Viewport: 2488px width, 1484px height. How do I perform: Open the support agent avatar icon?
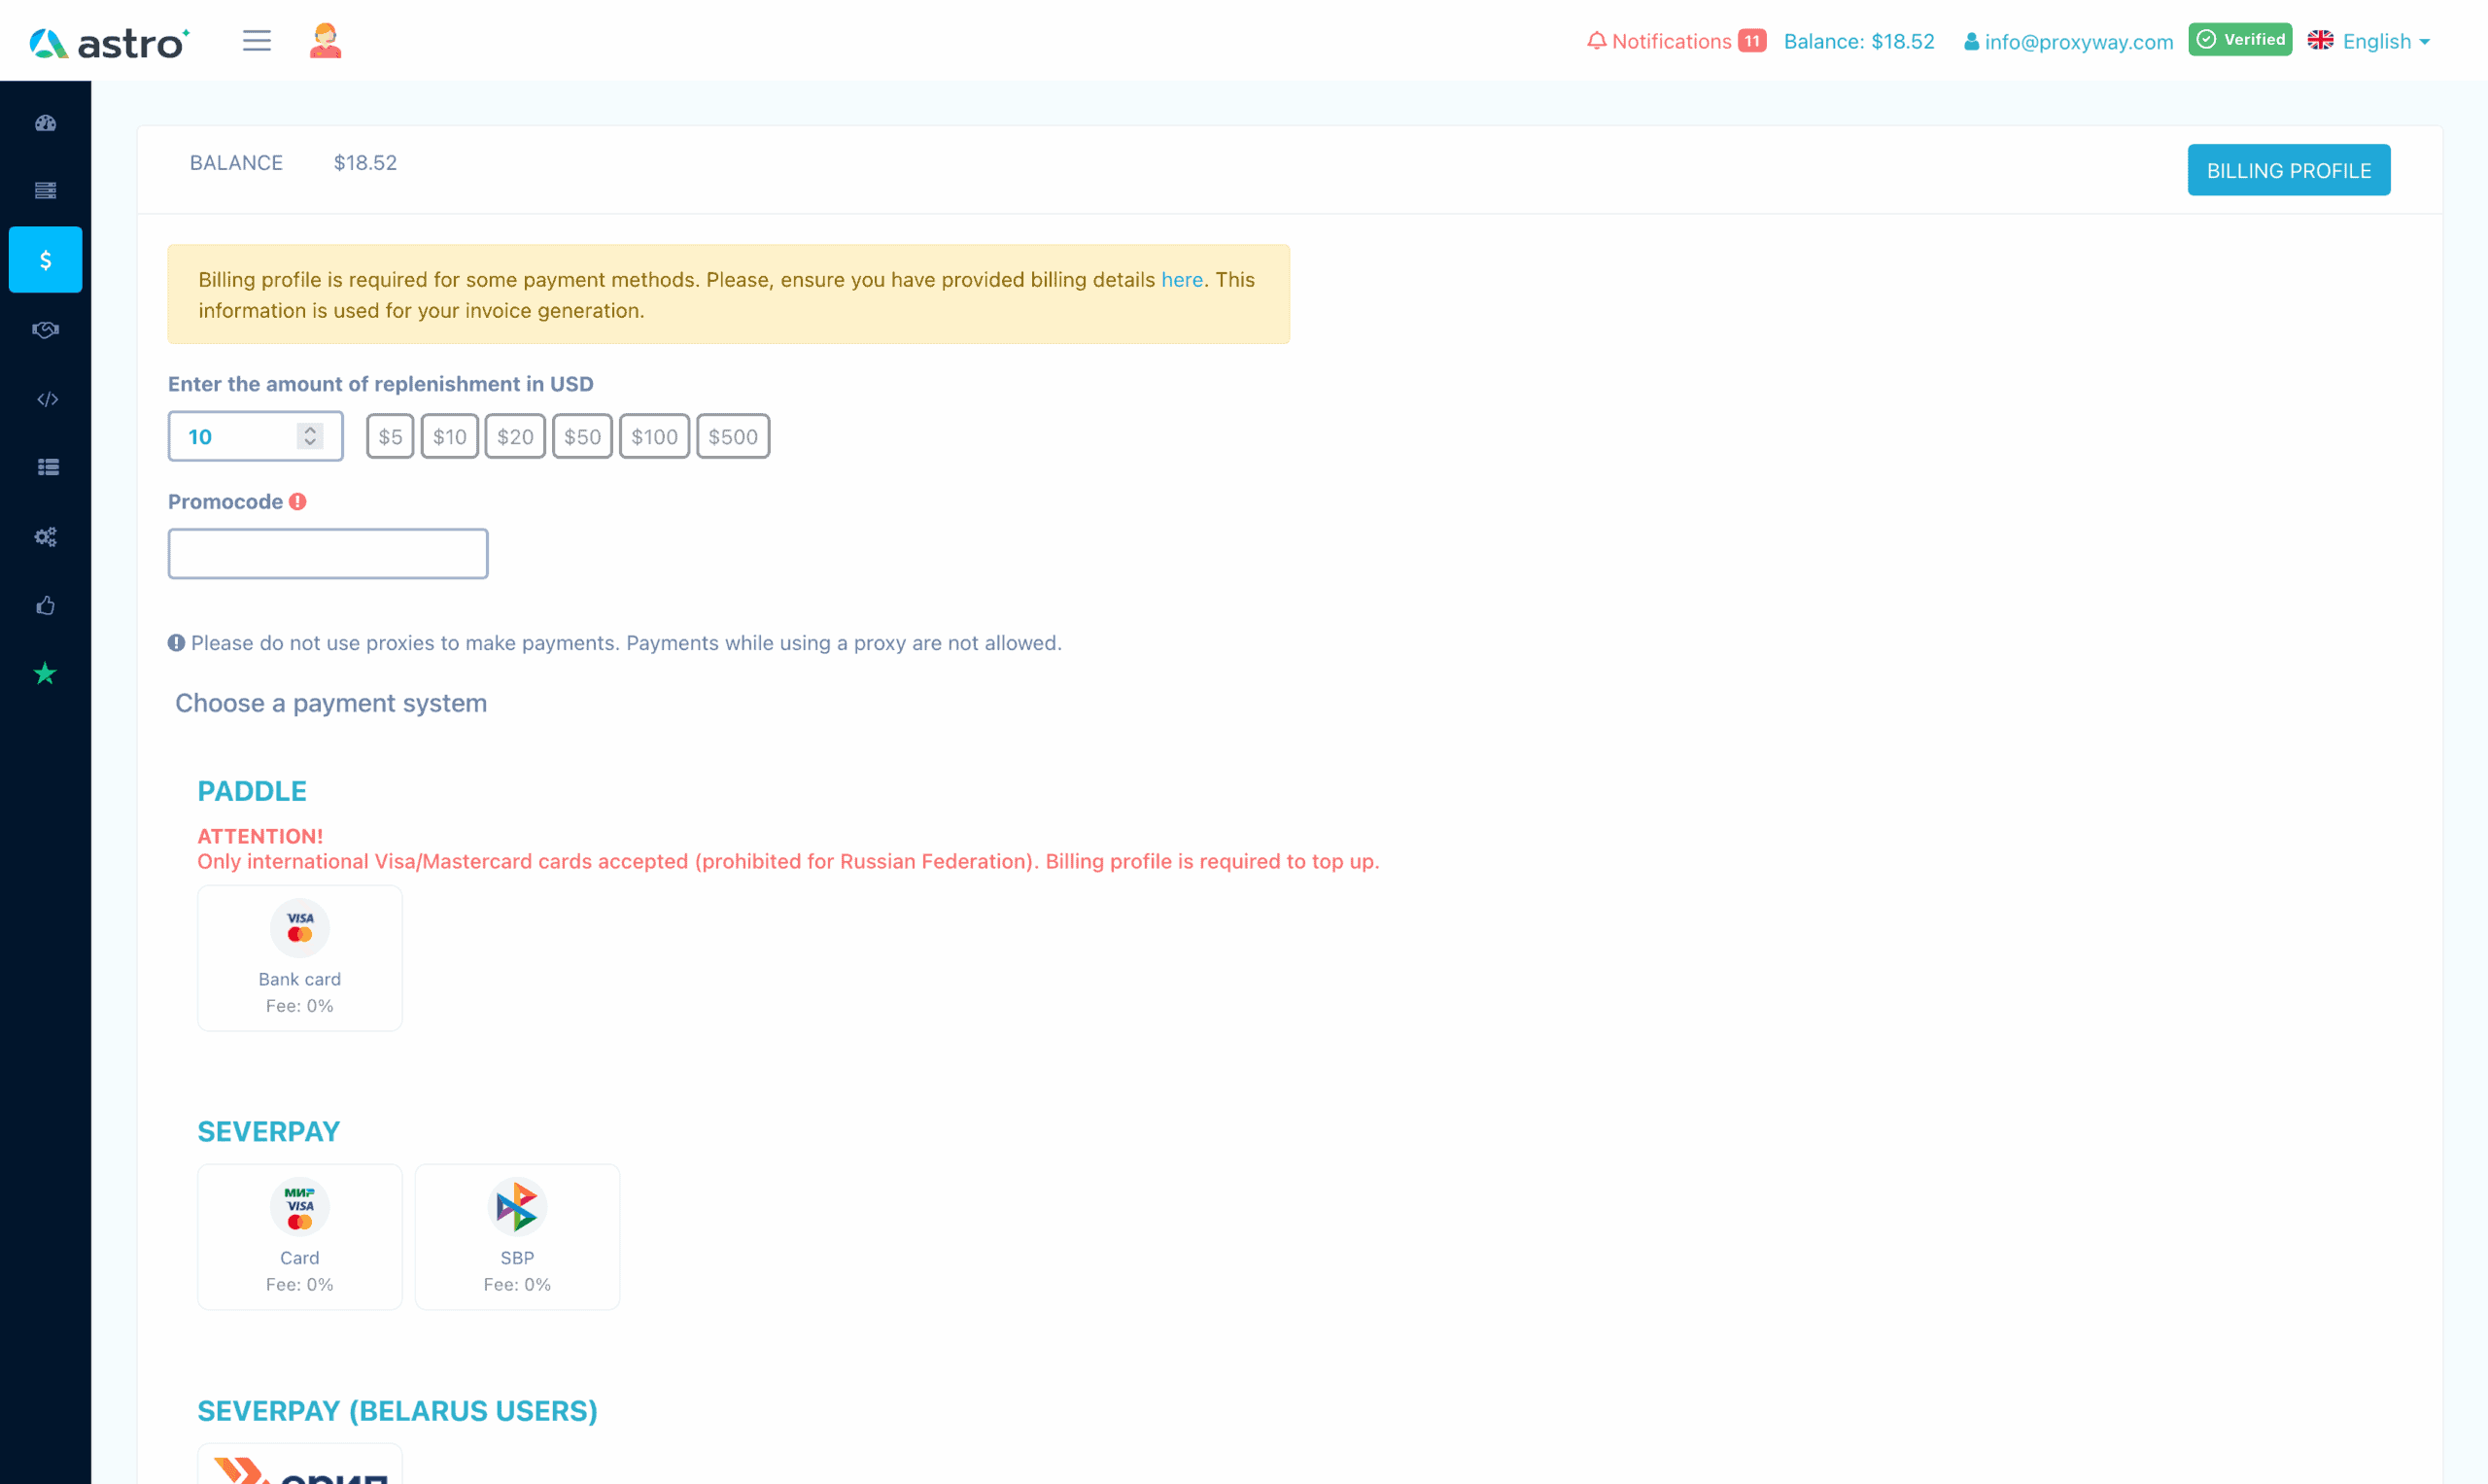pos(325,41)
